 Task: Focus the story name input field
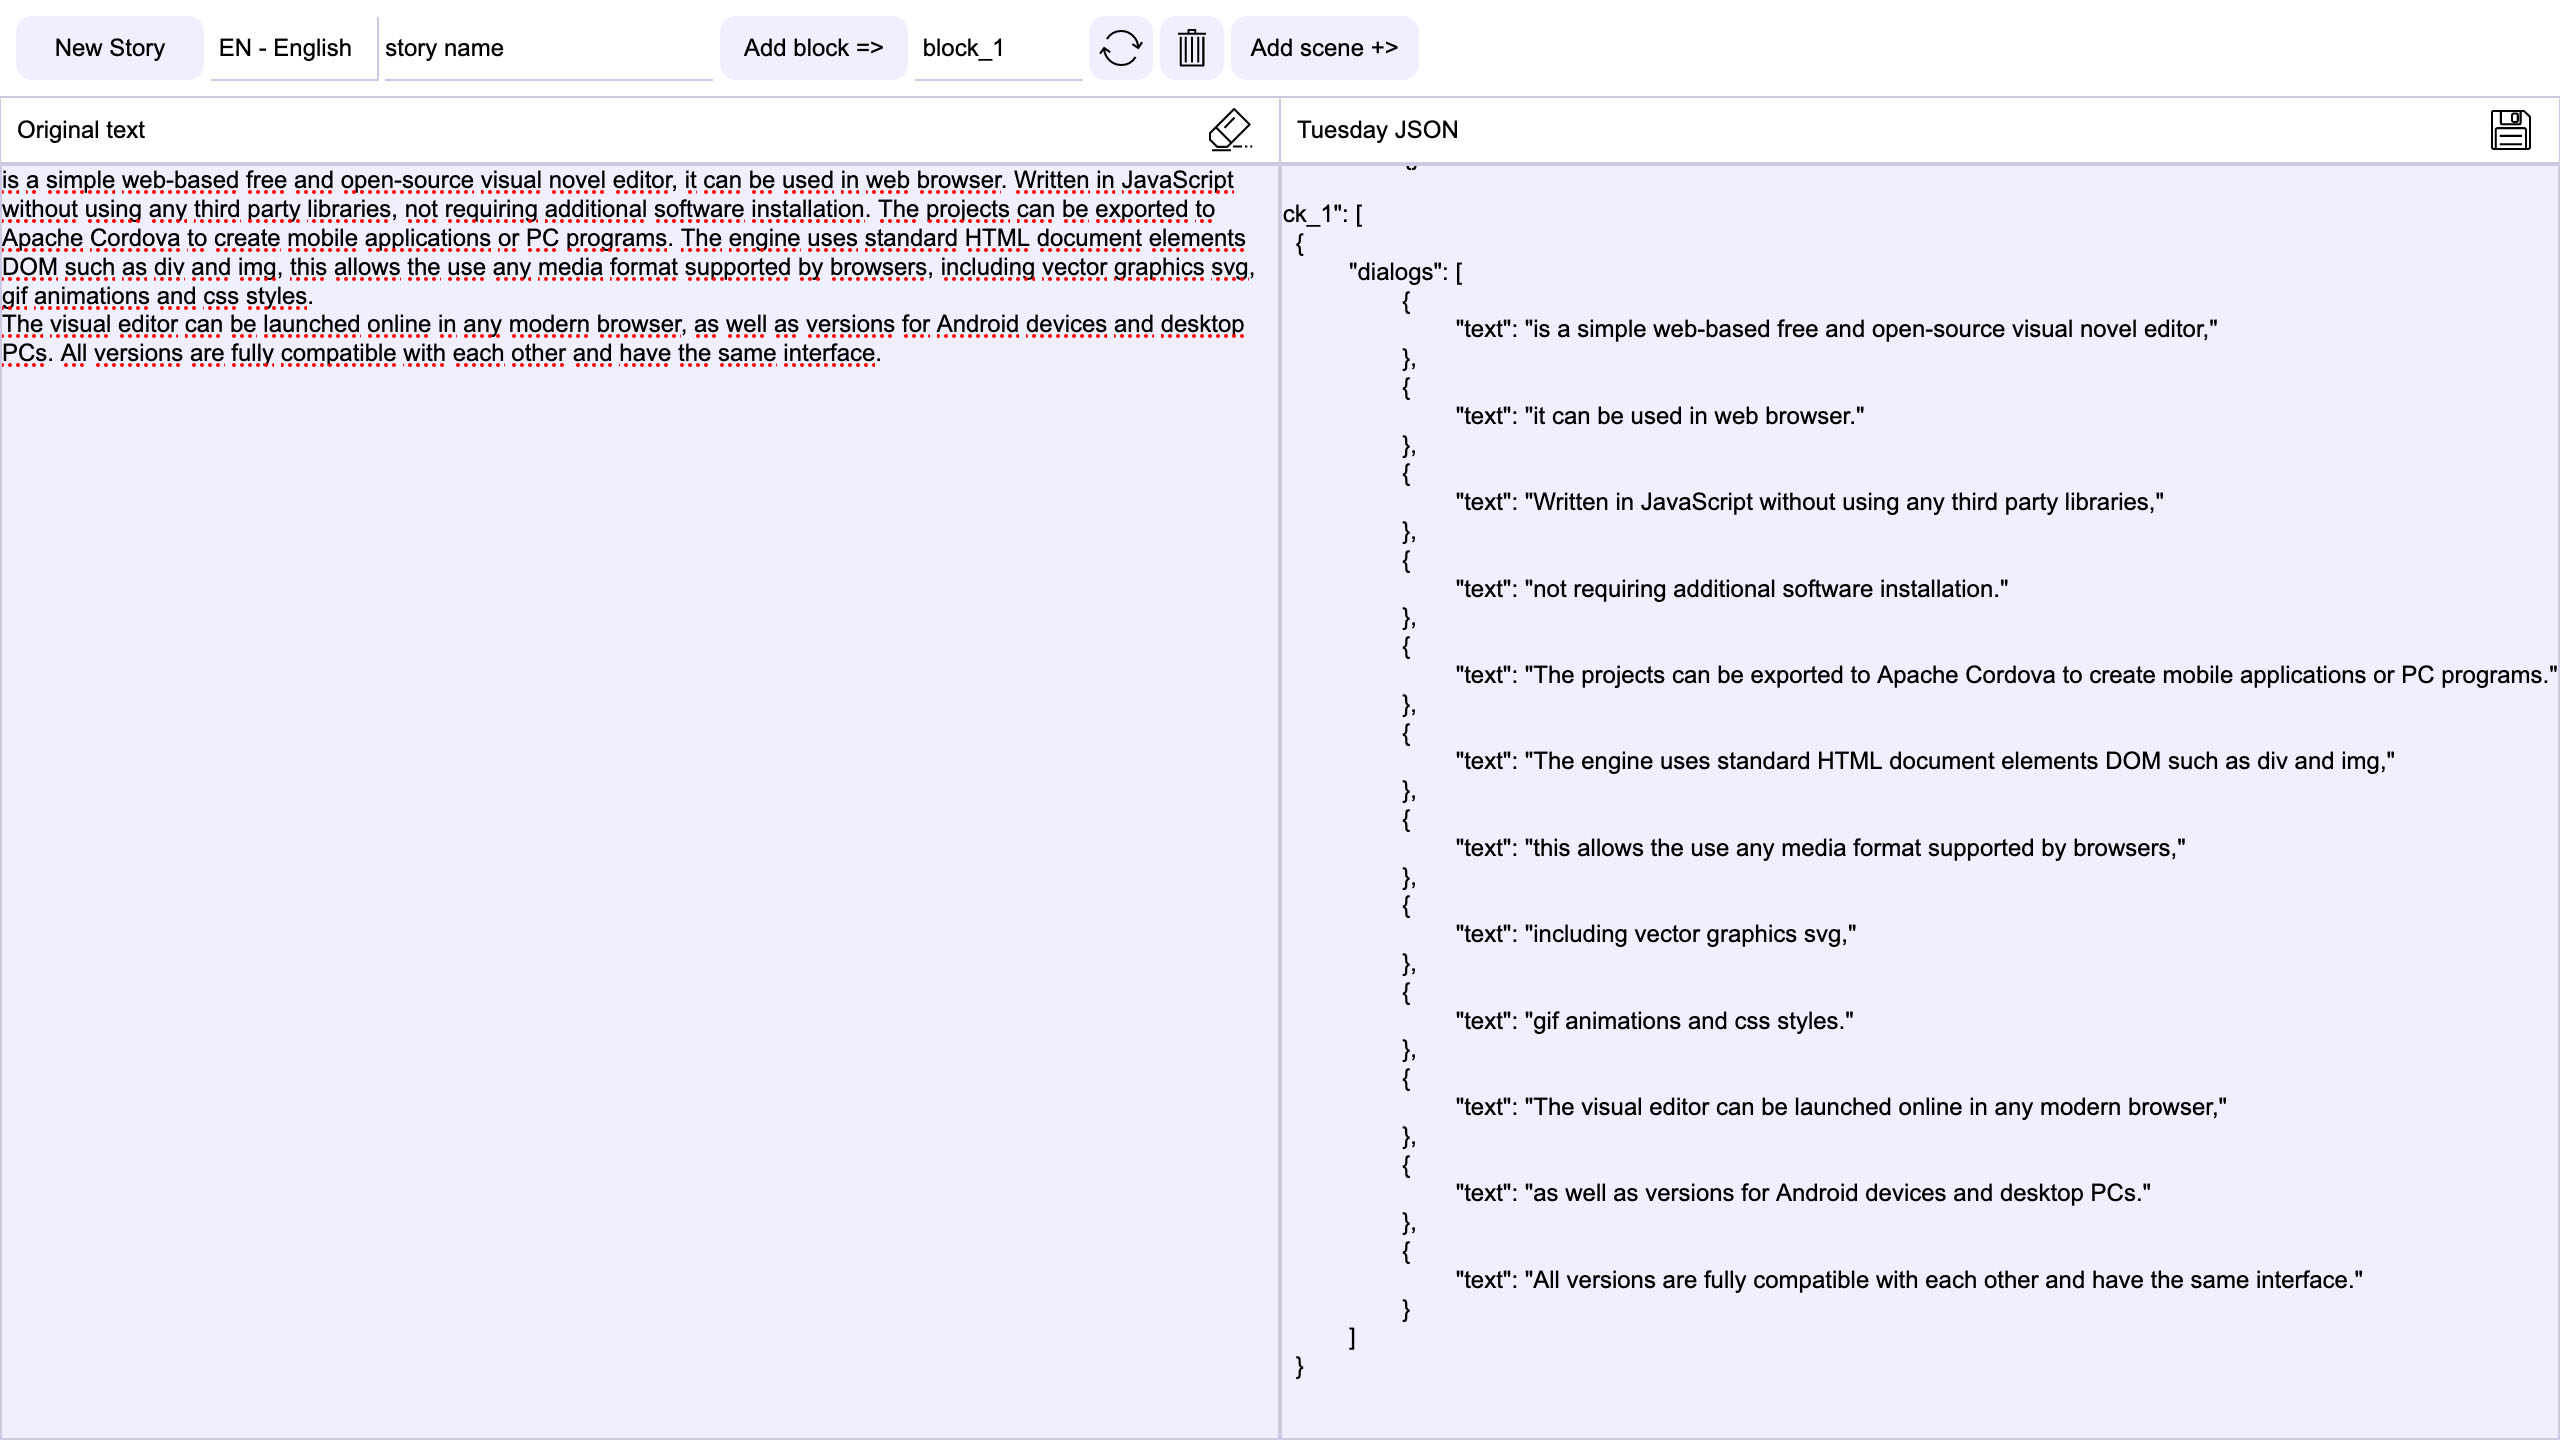(547, 48)
